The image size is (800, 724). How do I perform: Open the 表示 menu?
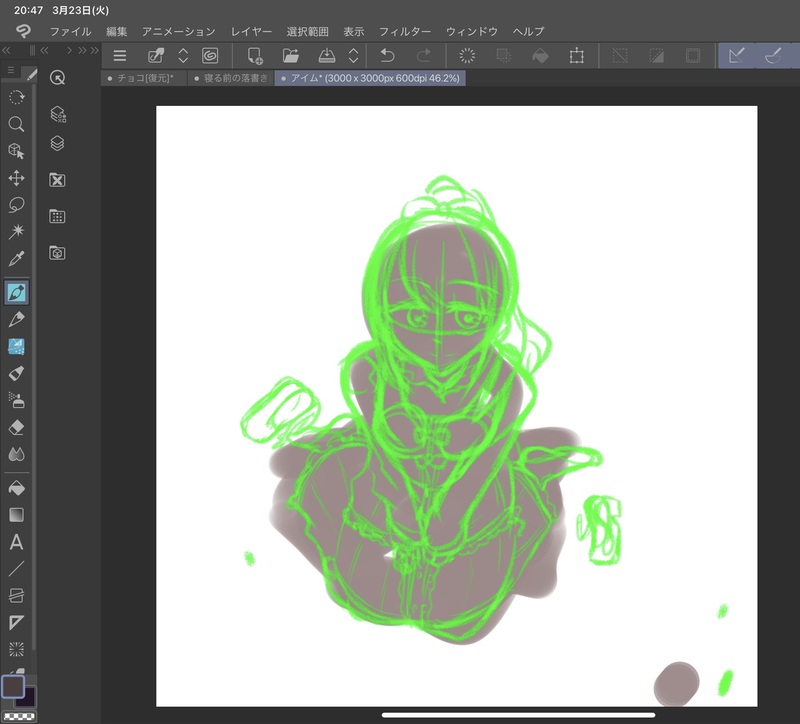click(354, 32)
